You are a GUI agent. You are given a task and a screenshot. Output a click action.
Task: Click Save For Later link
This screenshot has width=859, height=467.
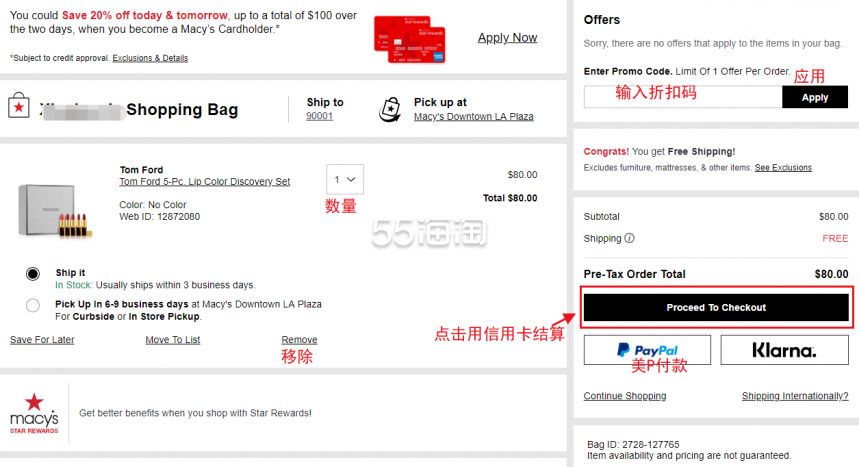click(x=42, y=340)
